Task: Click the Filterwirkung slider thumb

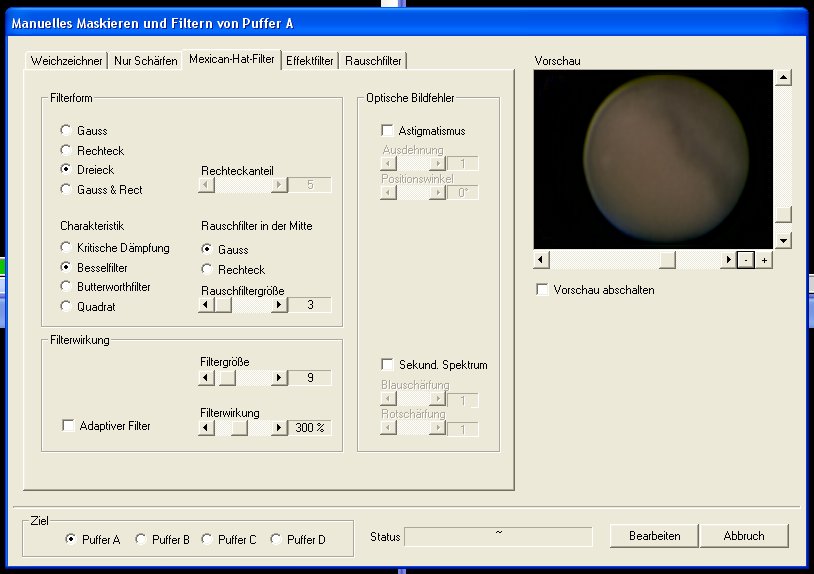Action: point(239,427)
